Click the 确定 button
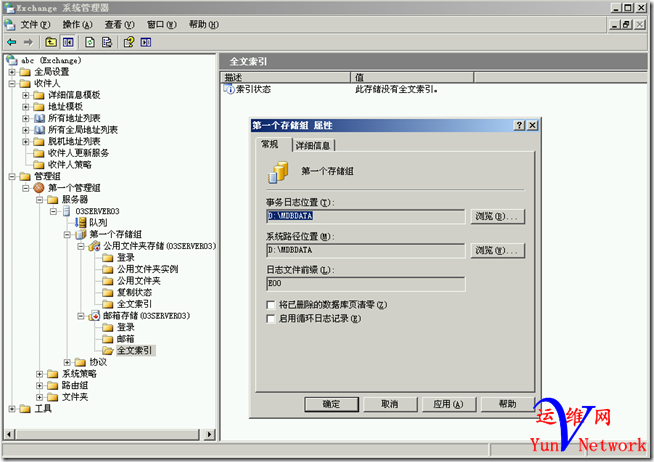 coord(332,404)
